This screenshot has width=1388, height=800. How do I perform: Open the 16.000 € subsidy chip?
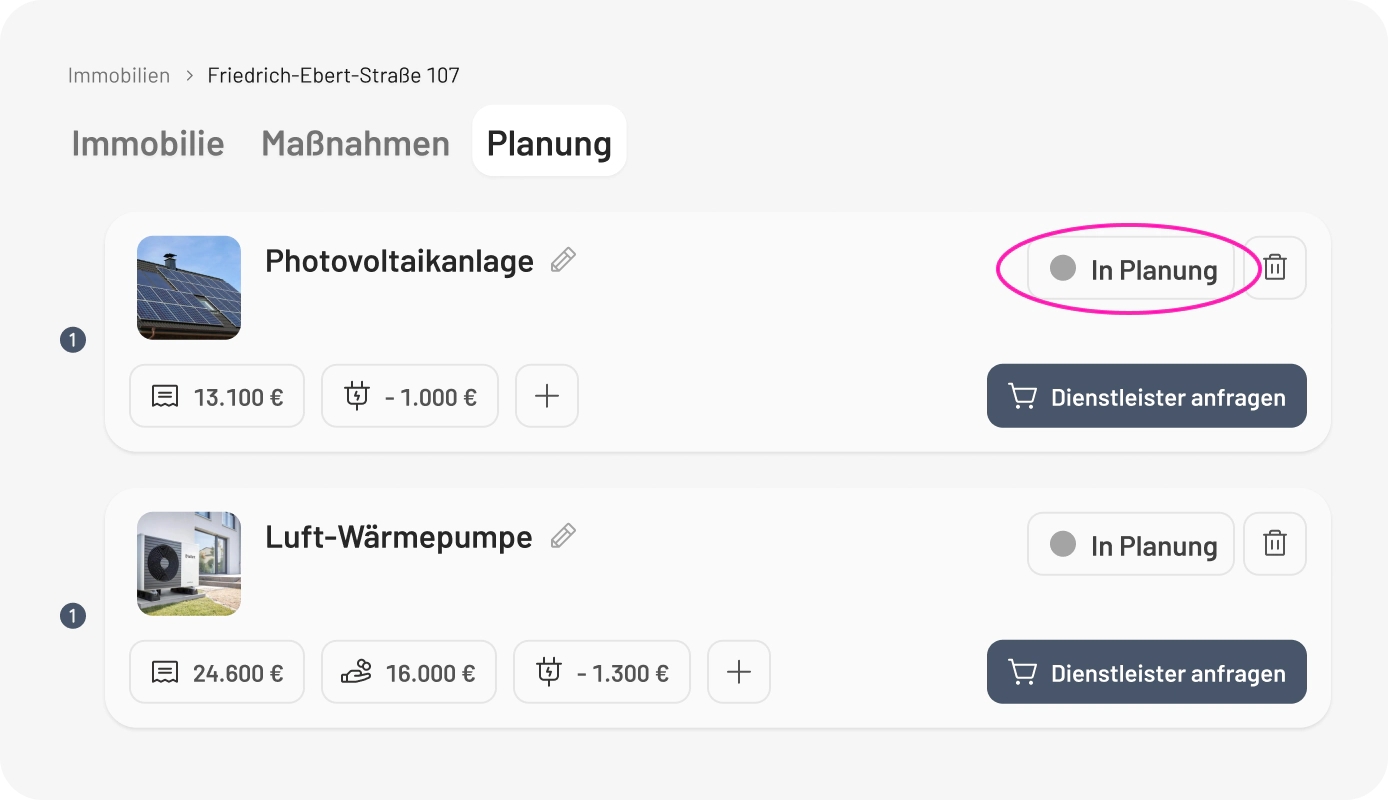[409, 672]
